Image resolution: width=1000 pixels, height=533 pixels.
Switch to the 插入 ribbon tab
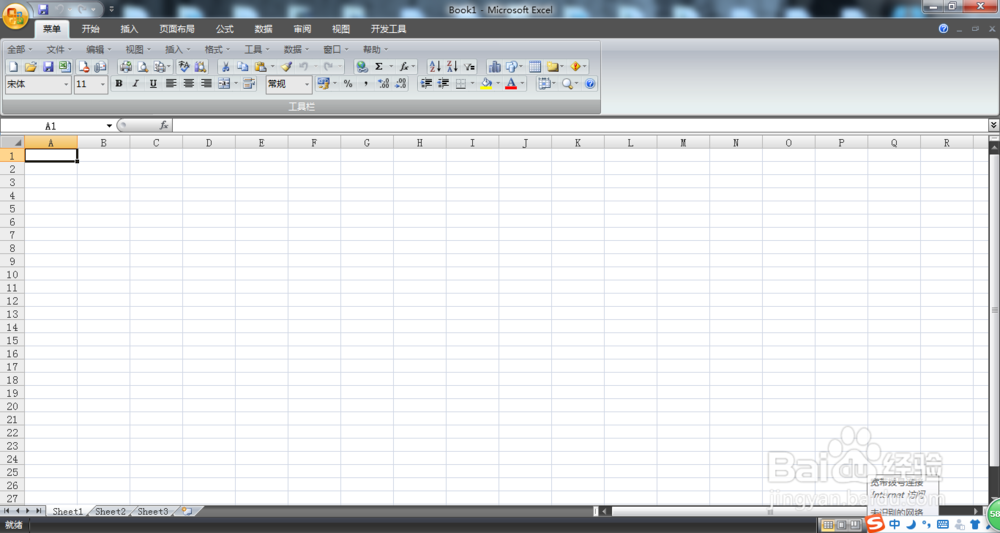(129, 29)
